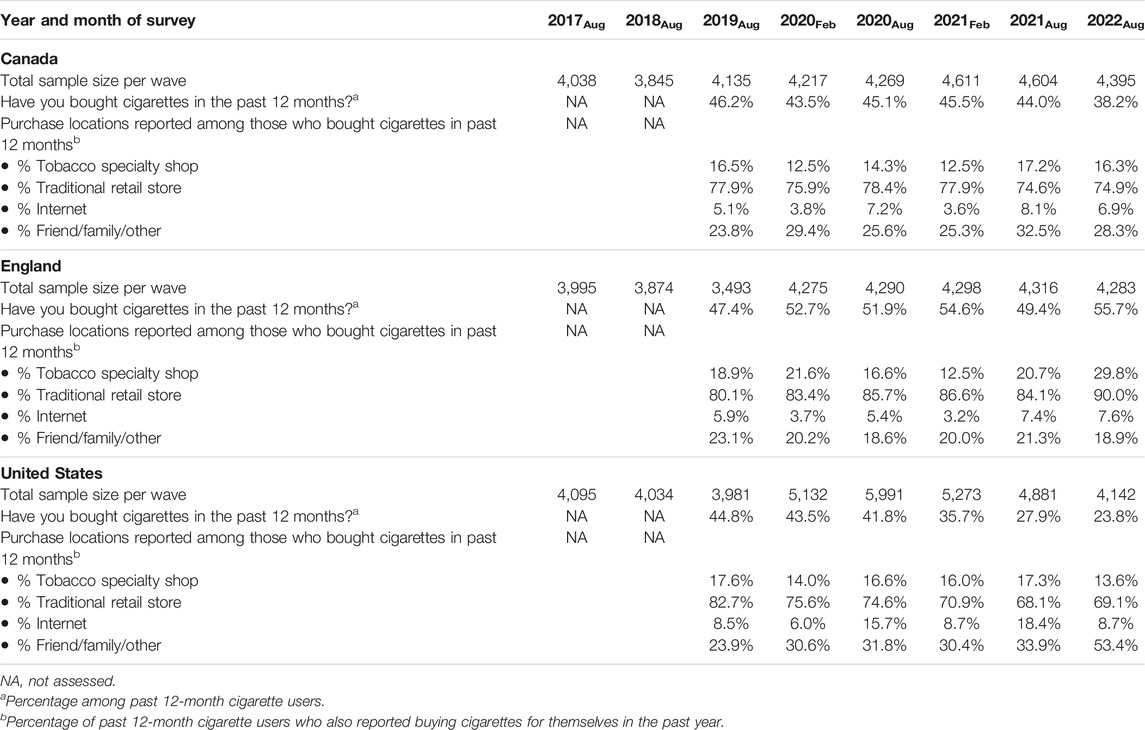The image size is (1145, 730).
Task: Select United States 53.4% friend/family/other value
Action: point(1115,645)
